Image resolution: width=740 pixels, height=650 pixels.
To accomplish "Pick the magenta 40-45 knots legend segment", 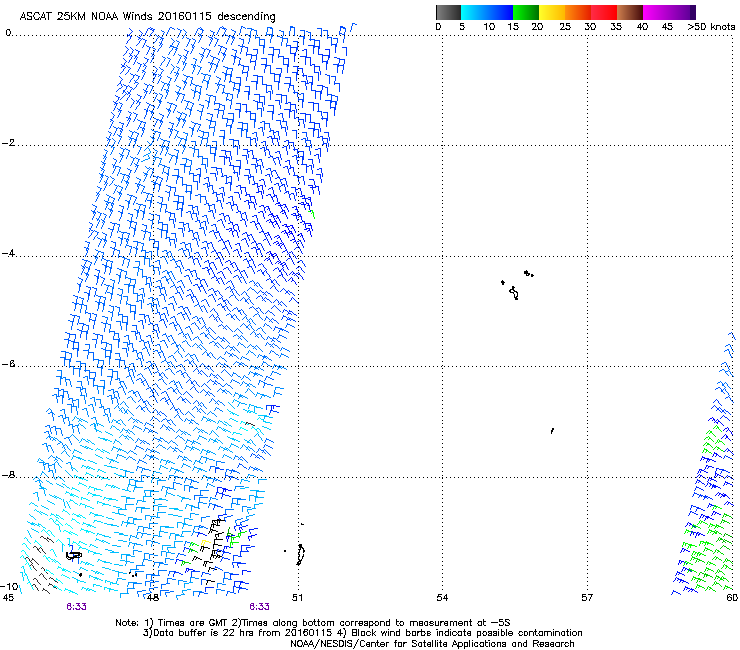I will click(656, 12).
